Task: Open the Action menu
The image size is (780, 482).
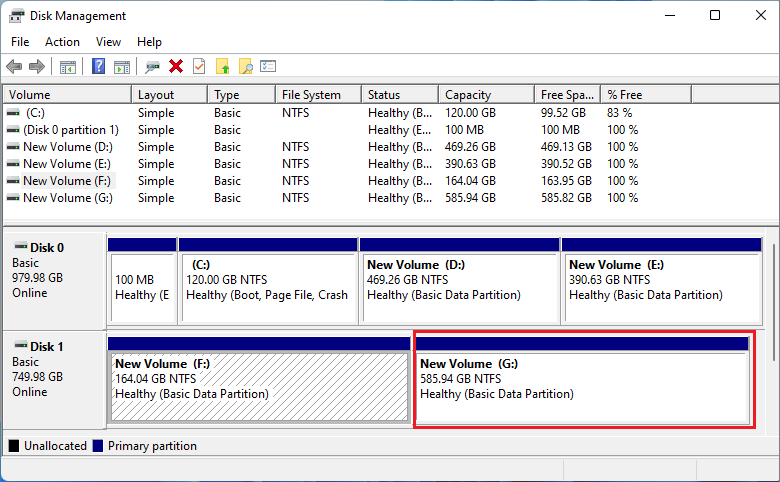Action: click(62, 42)
